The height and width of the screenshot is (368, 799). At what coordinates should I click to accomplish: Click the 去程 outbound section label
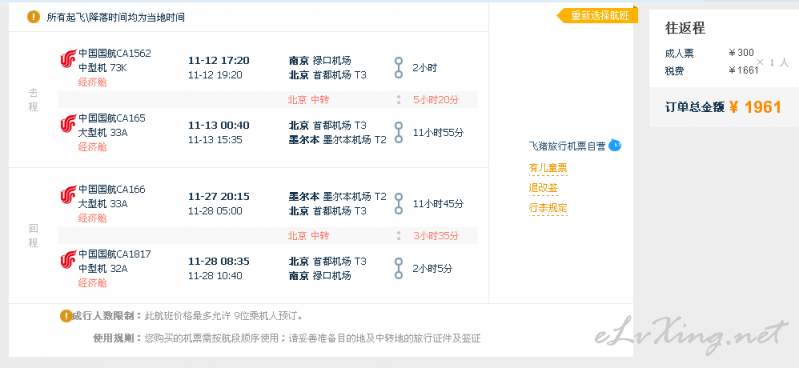point(33,100)
